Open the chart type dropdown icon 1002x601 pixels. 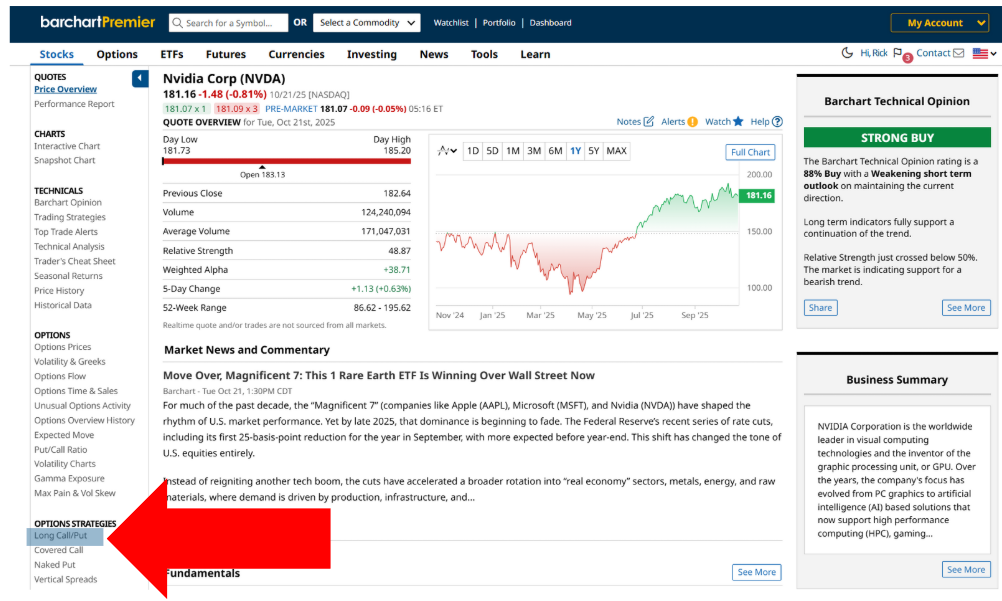pyautogui.click(x=447, y=151)
